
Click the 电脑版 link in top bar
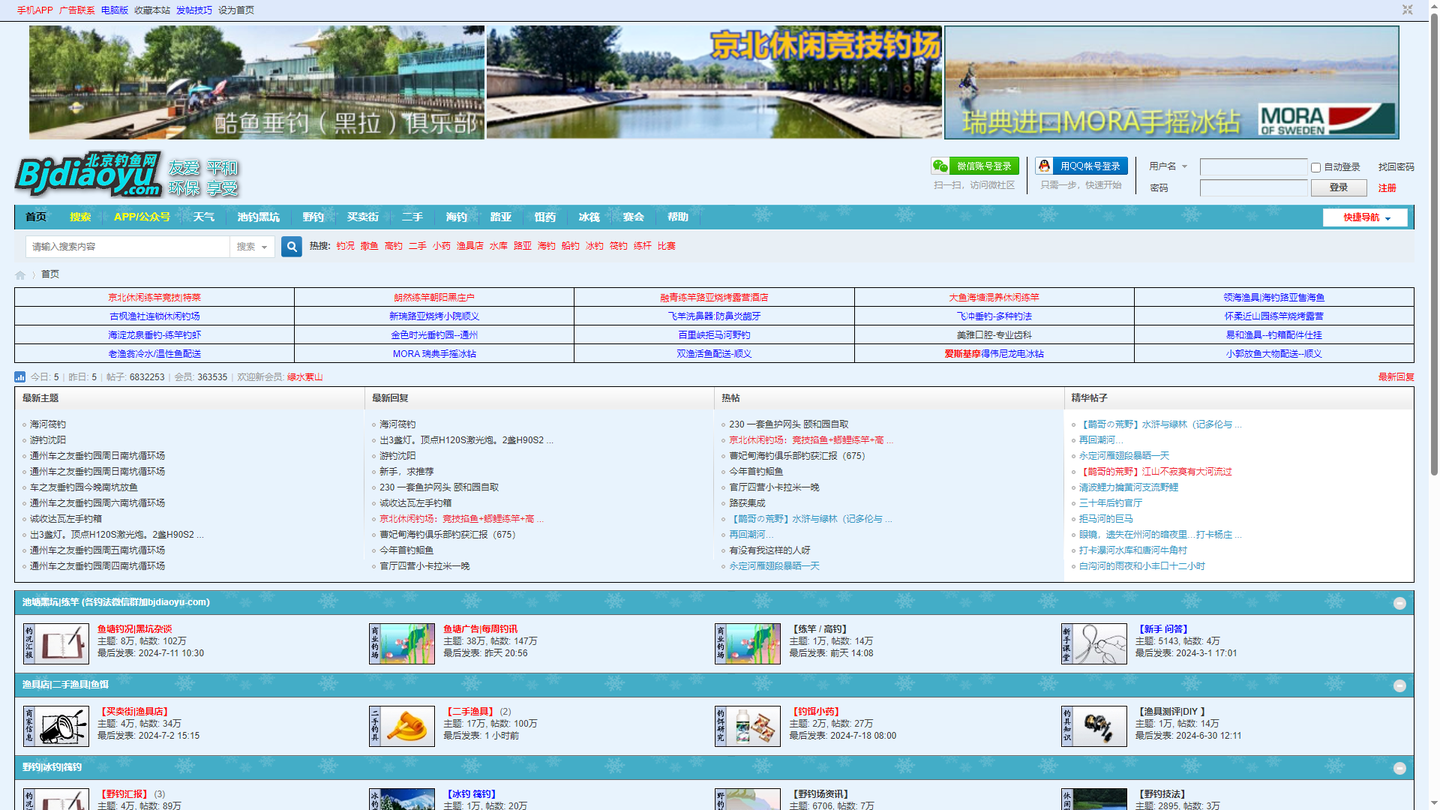pyautogui.click(x=115, y=10)
